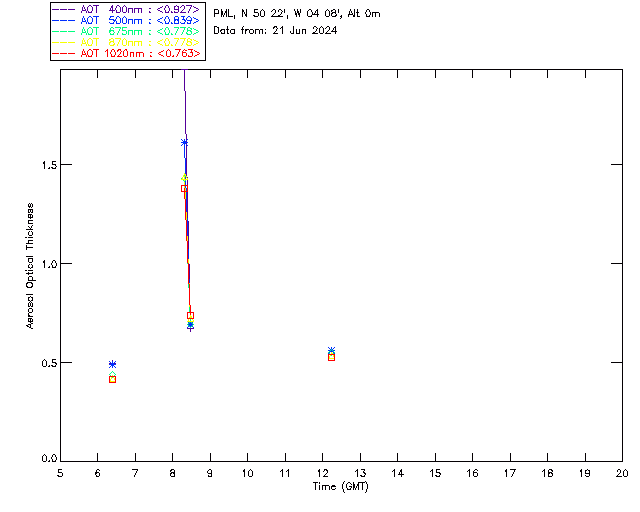Click the blue asterisk marker near 1.6 AOT

184,142
